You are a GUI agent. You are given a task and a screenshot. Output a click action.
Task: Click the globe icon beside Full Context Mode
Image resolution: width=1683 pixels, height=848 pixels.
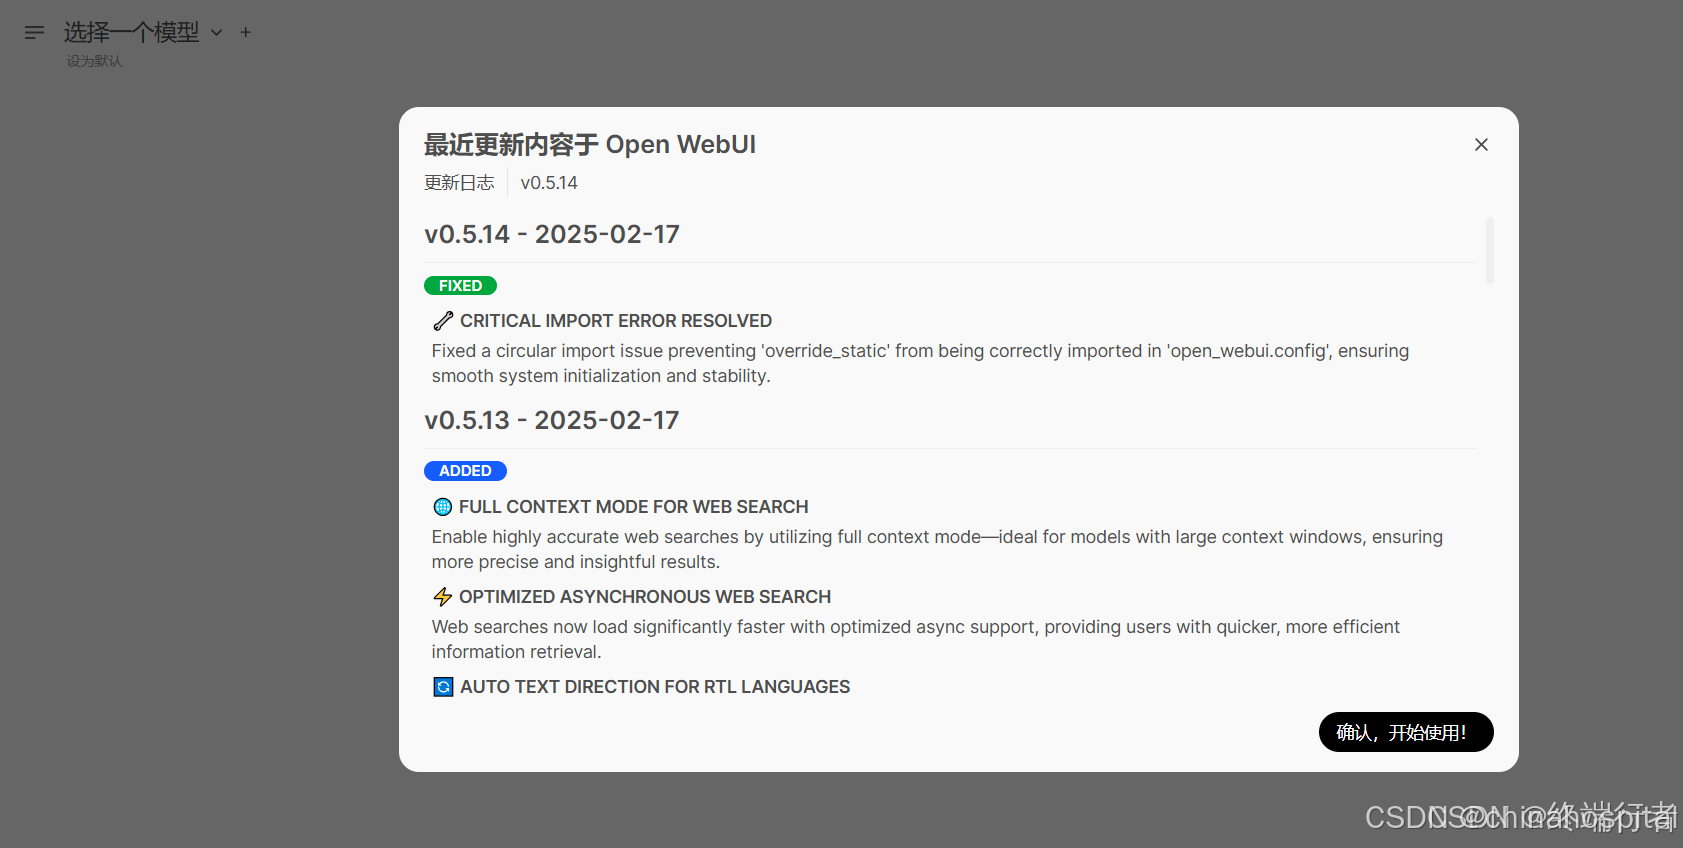(x=443, y=507)
